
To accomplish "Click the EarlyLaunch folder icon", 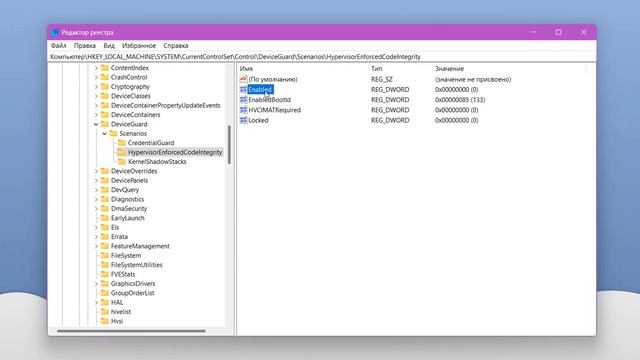I will click(x=105, y=218).
